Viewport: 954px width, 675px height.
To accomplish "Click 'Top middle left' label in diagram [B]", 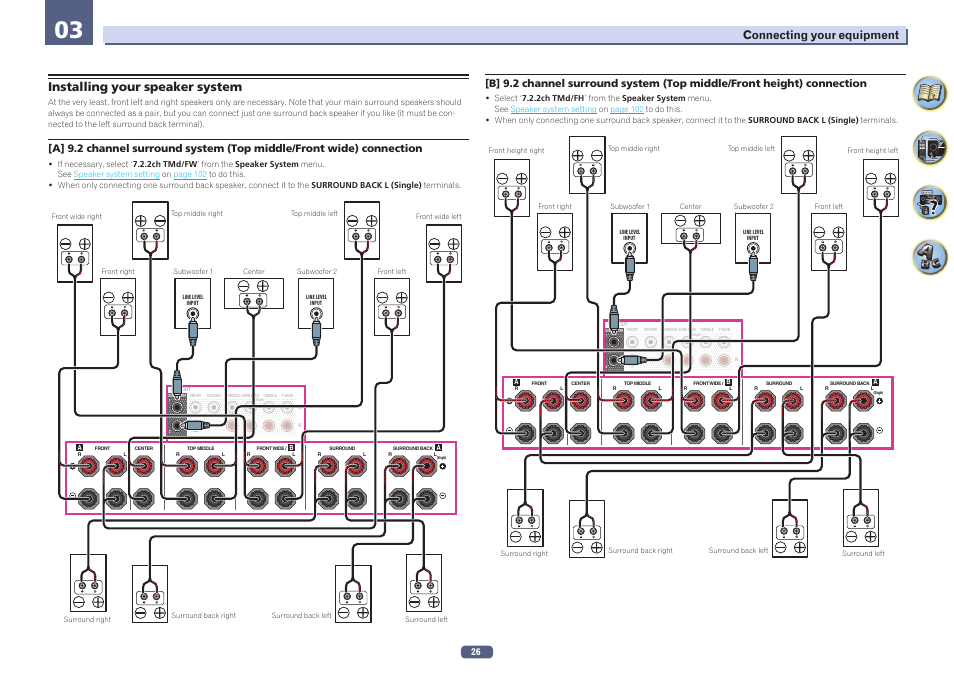I will click(751, 149).
